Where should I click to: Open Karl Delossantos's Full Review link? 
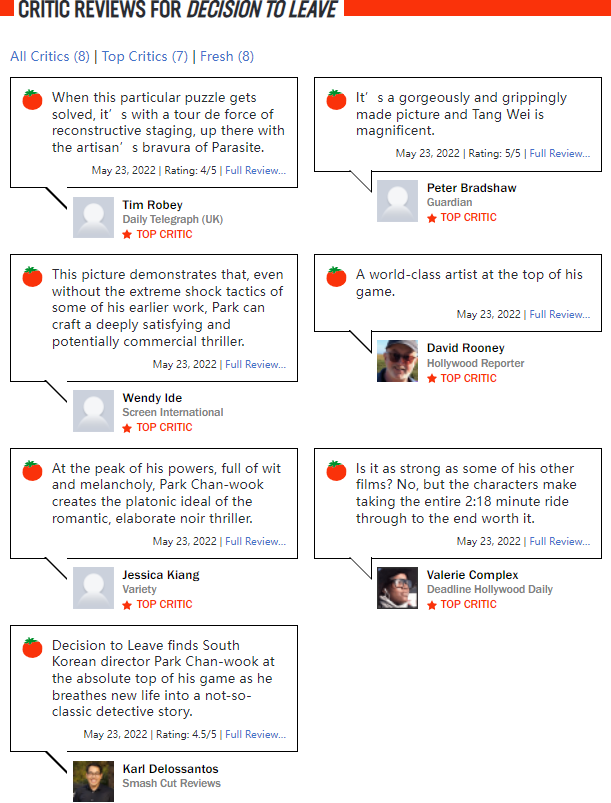point(256,734)
